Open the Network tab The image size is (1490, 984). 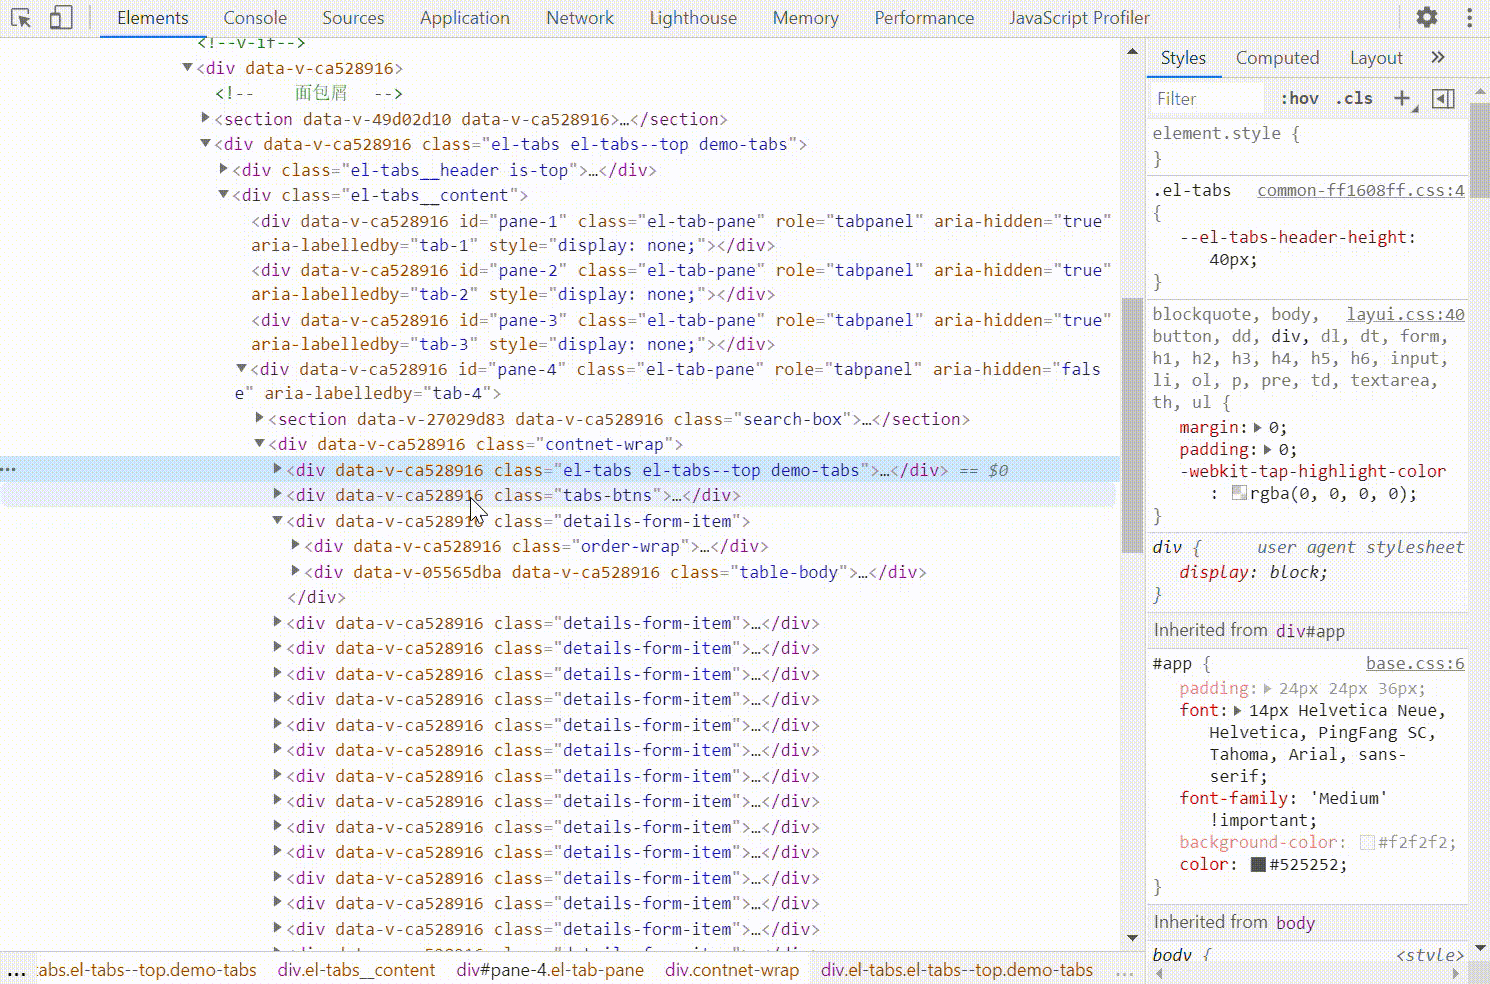(580, 18)
